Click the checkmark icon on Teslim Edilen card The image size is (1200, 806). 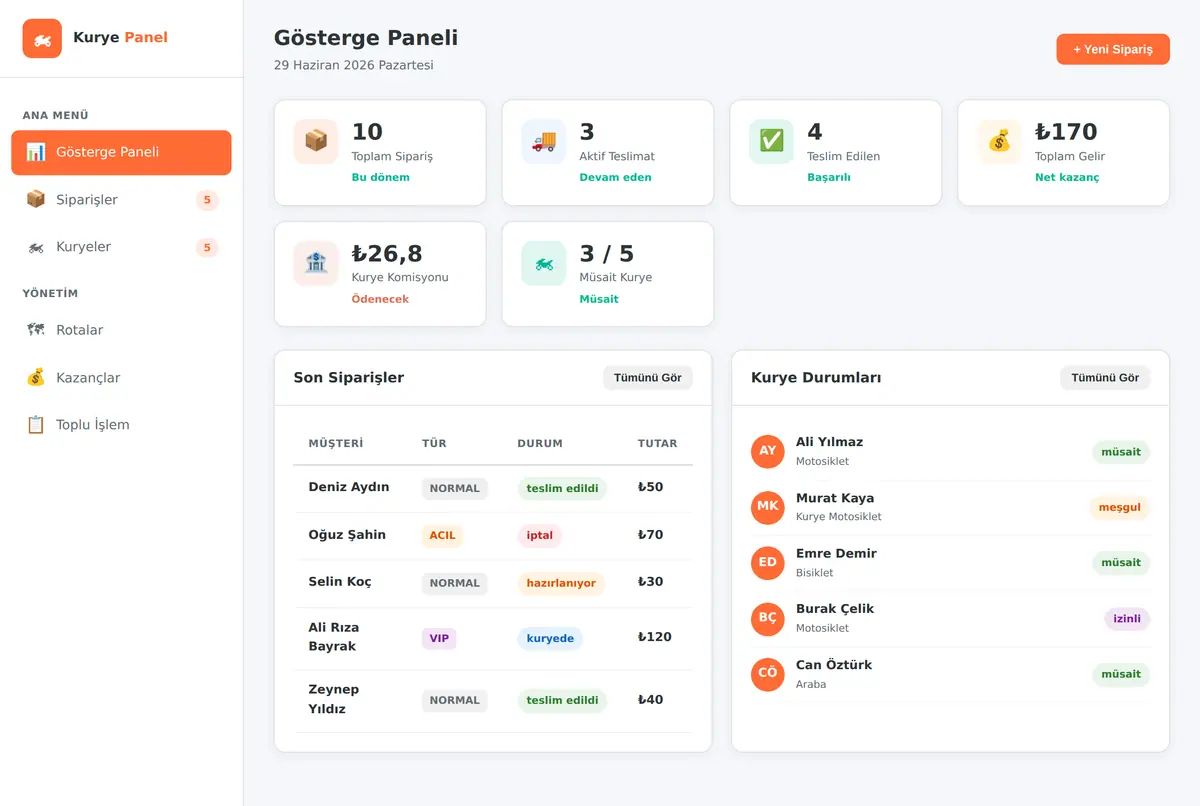pos(772,142)
